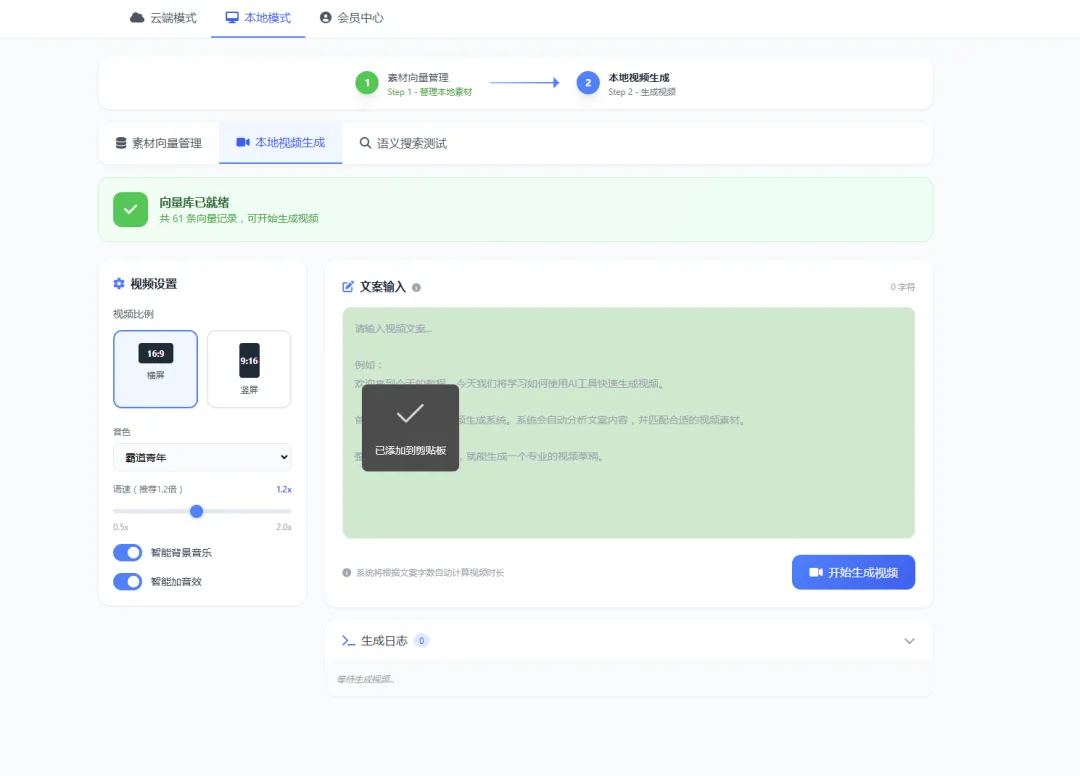Open 素材向量管理 sub-tab
The image size is (1080, 776).
[x=159, y=143]
